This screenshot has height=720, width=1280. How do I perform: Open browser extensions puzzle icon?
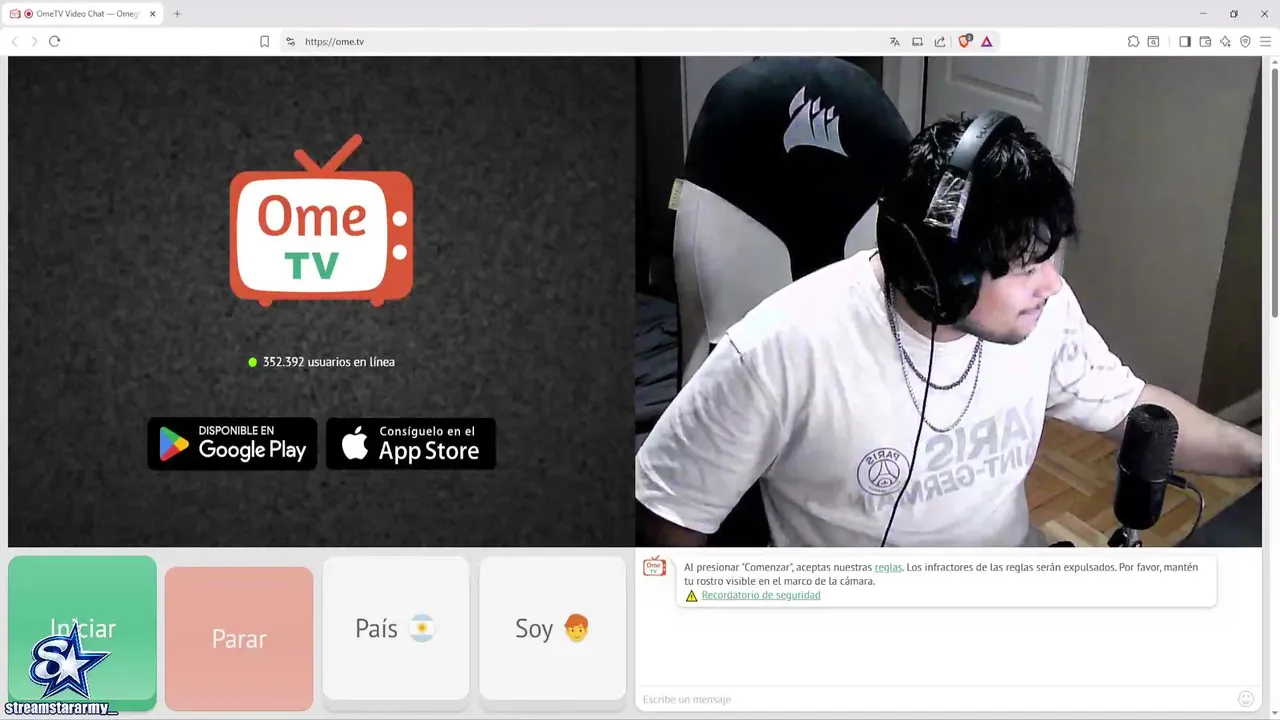1133,41
